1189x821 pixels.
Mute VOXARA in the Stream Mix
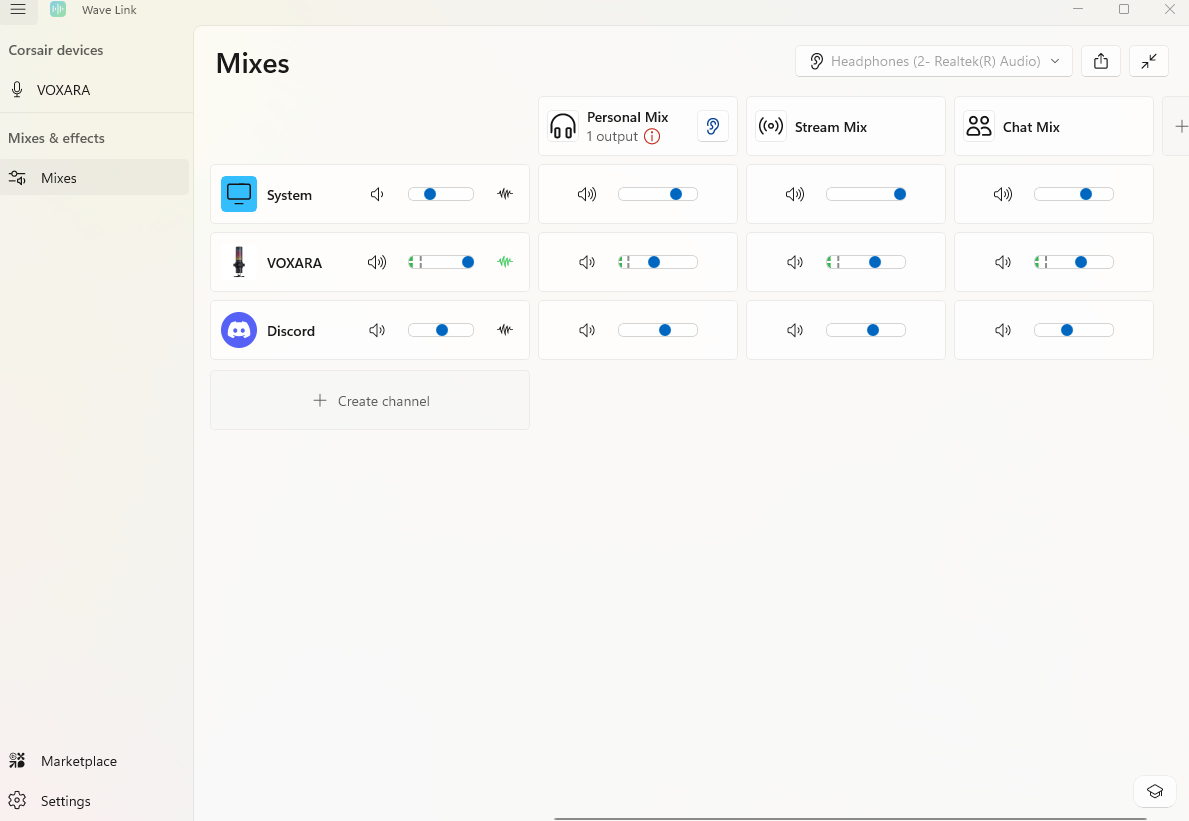tap(795, 262)
